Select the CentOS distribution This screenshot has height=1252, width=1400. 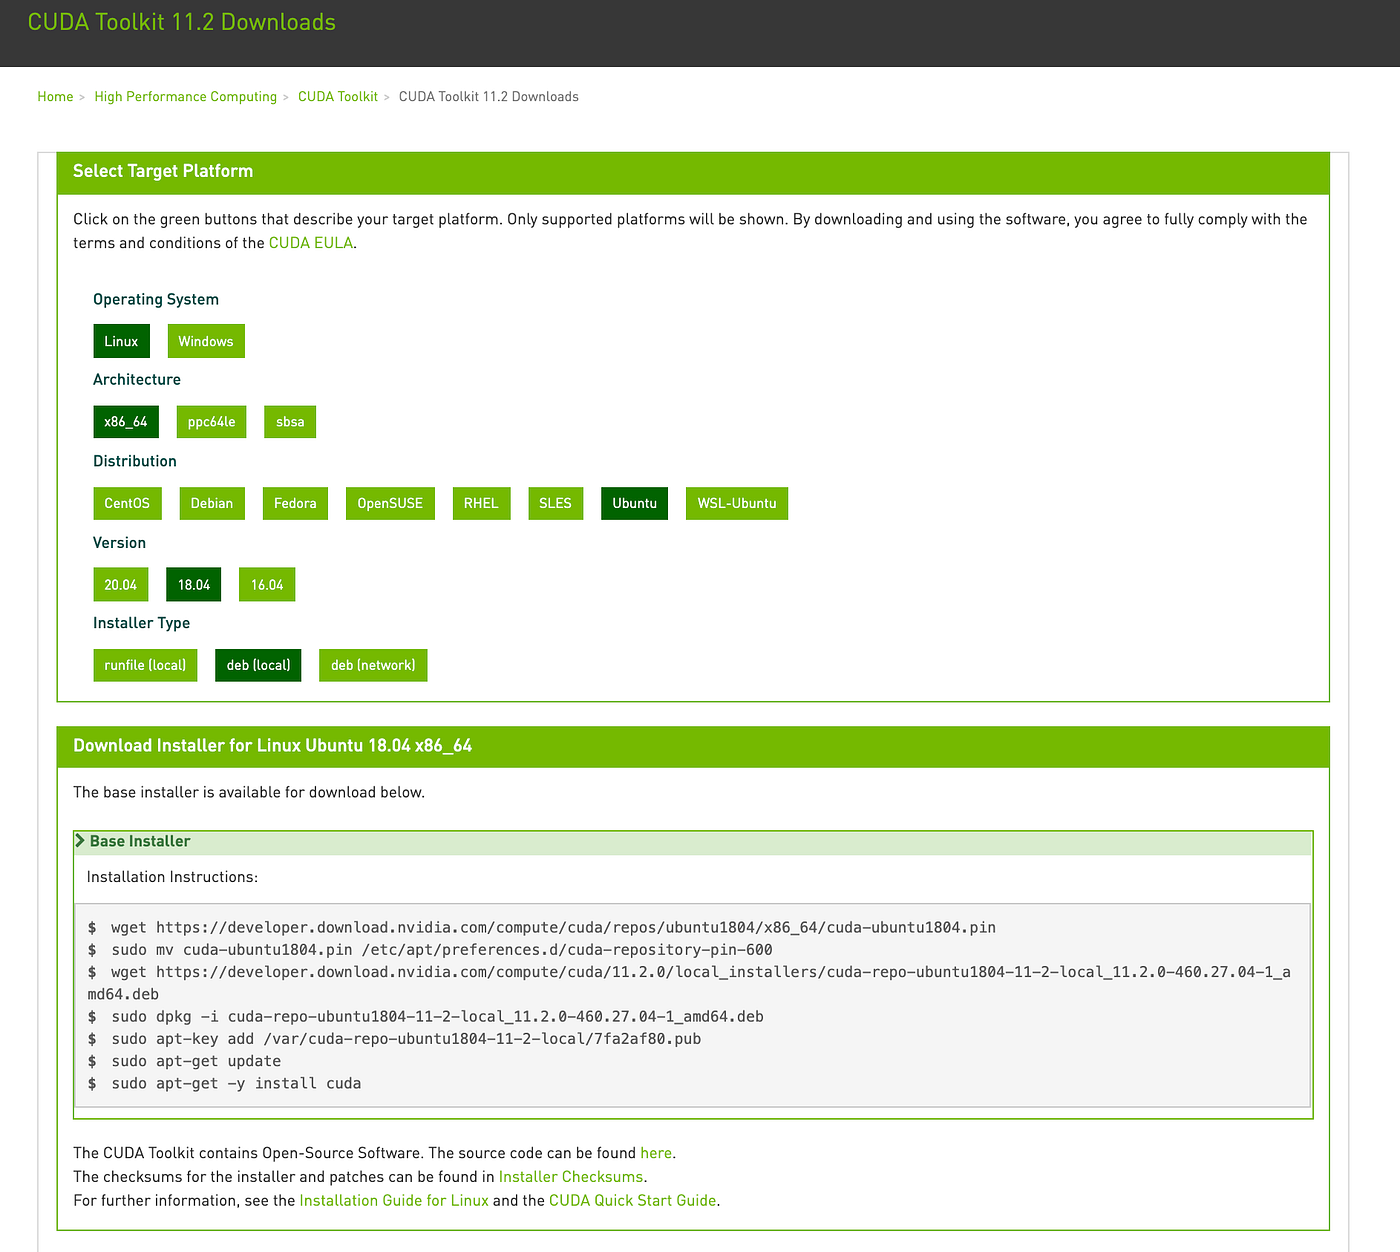[127, 503]
